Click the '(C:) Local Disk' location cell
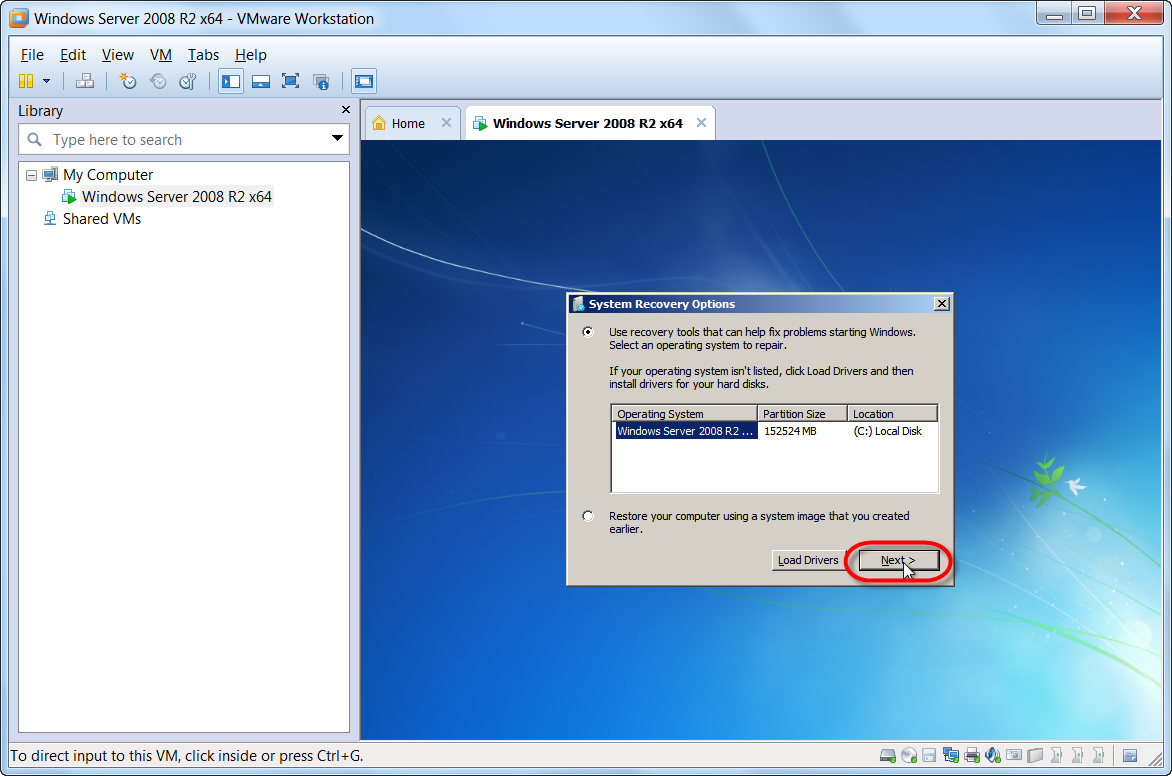Screen dimensions: 1172x776 [887, 431]
